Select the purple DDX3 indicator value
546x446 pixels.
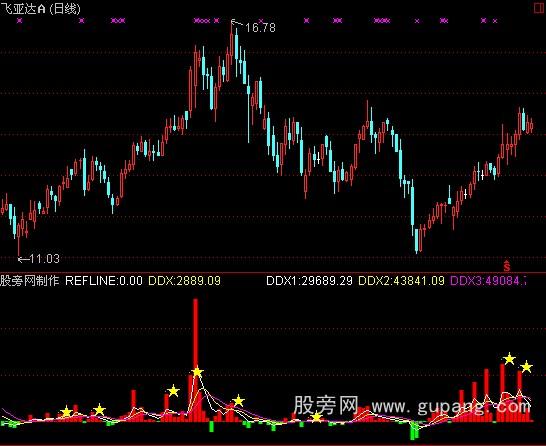coord(488,281)
